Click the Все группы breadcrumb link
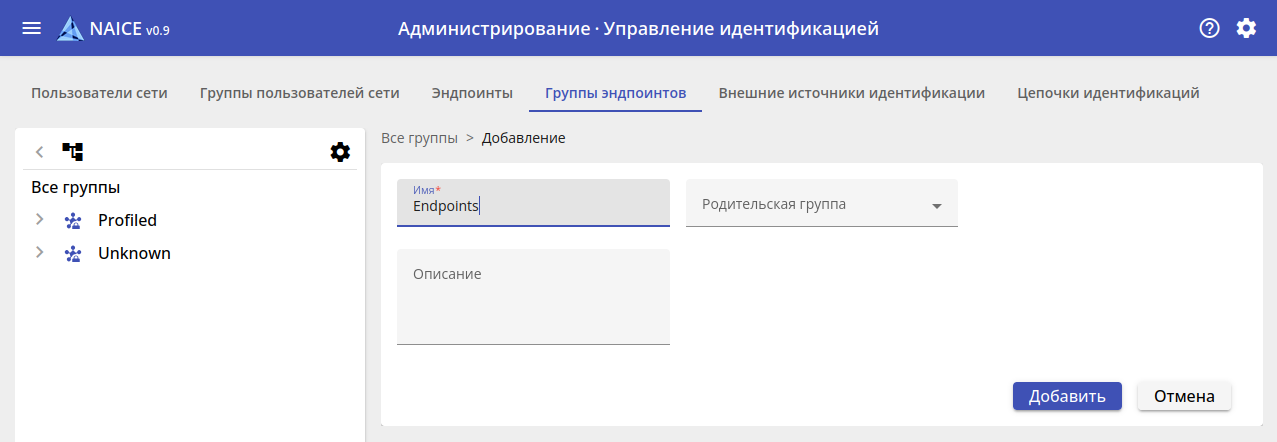This screenshot has width=1277, height=442. pyautogui.click(x=419, y=138)
